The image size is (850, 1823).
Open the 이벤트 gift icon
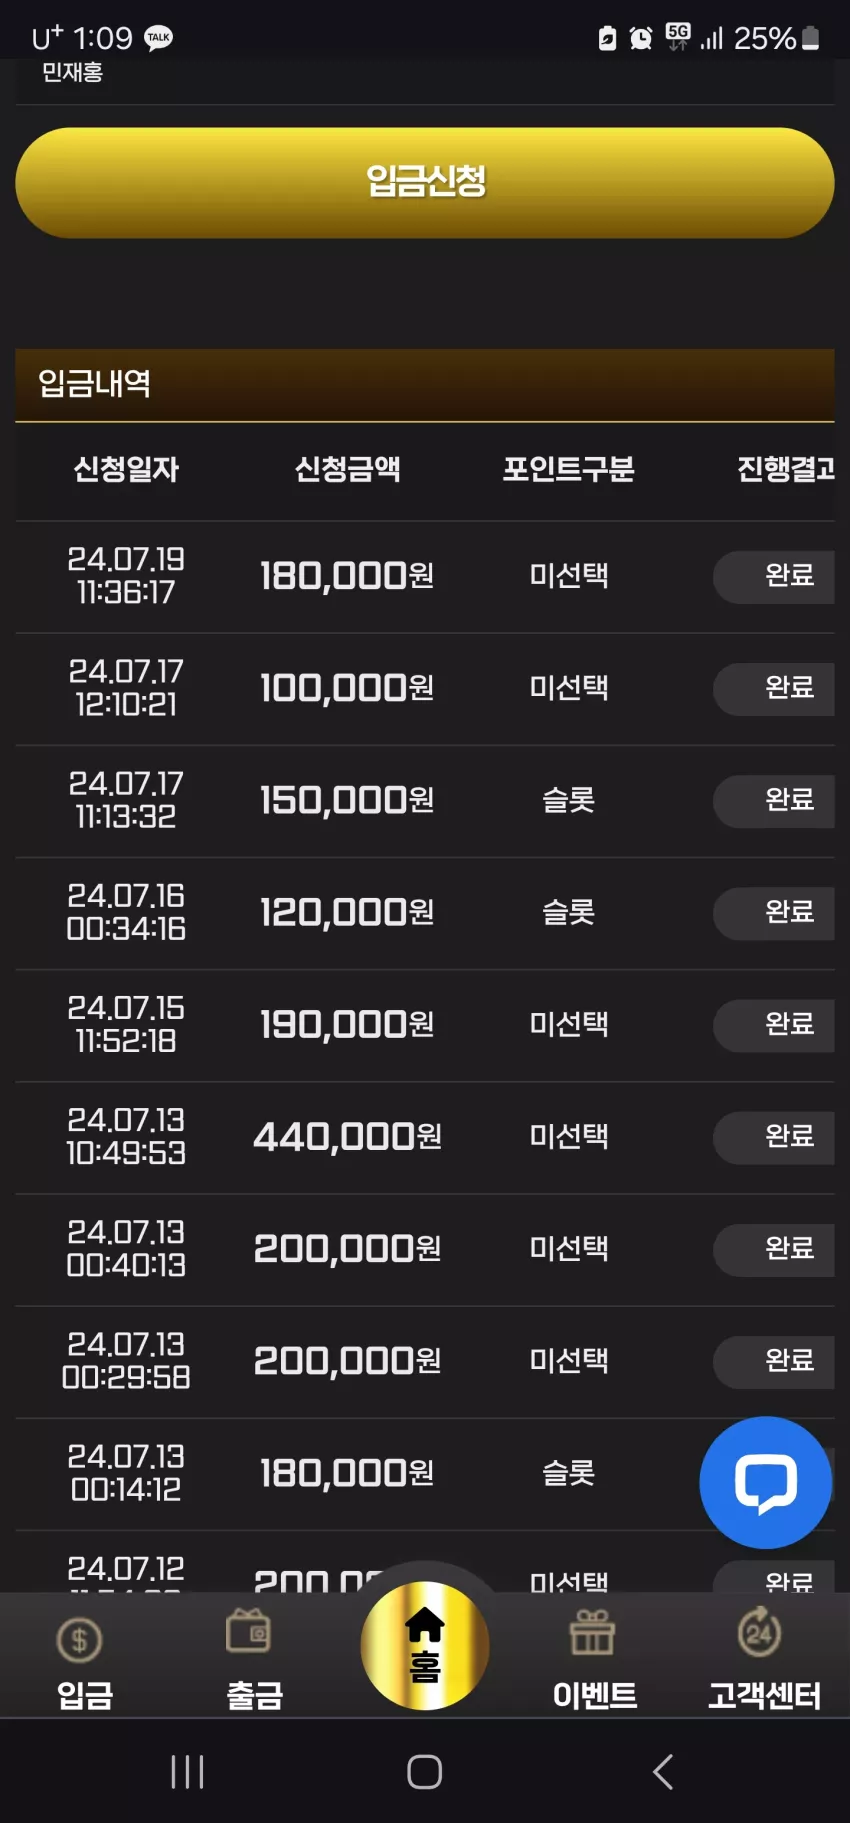tap(592, 1632)
